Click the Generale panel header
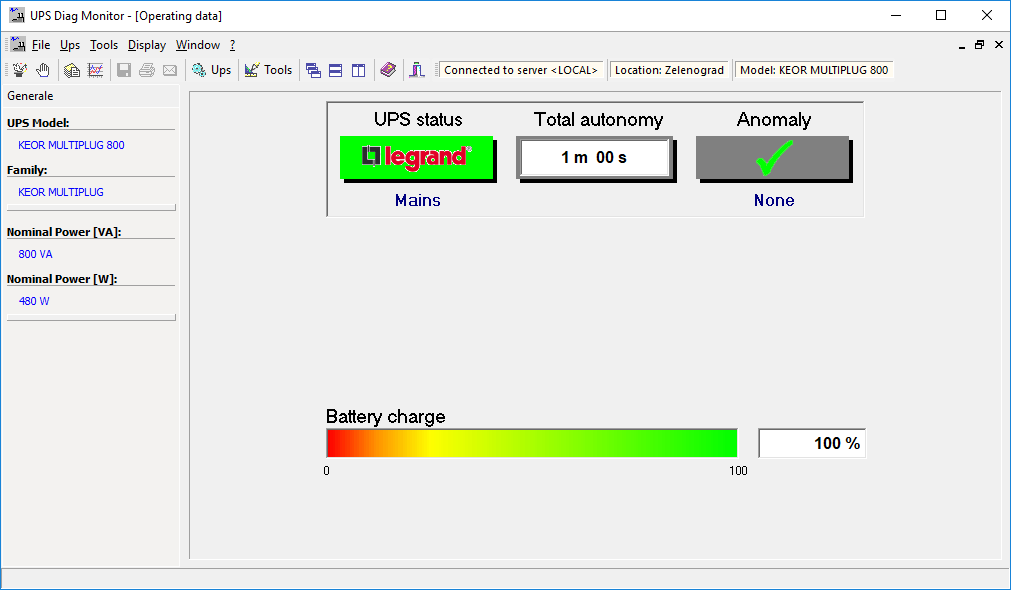This screenshot has width=1011, height=590. (x=91, y=96)
